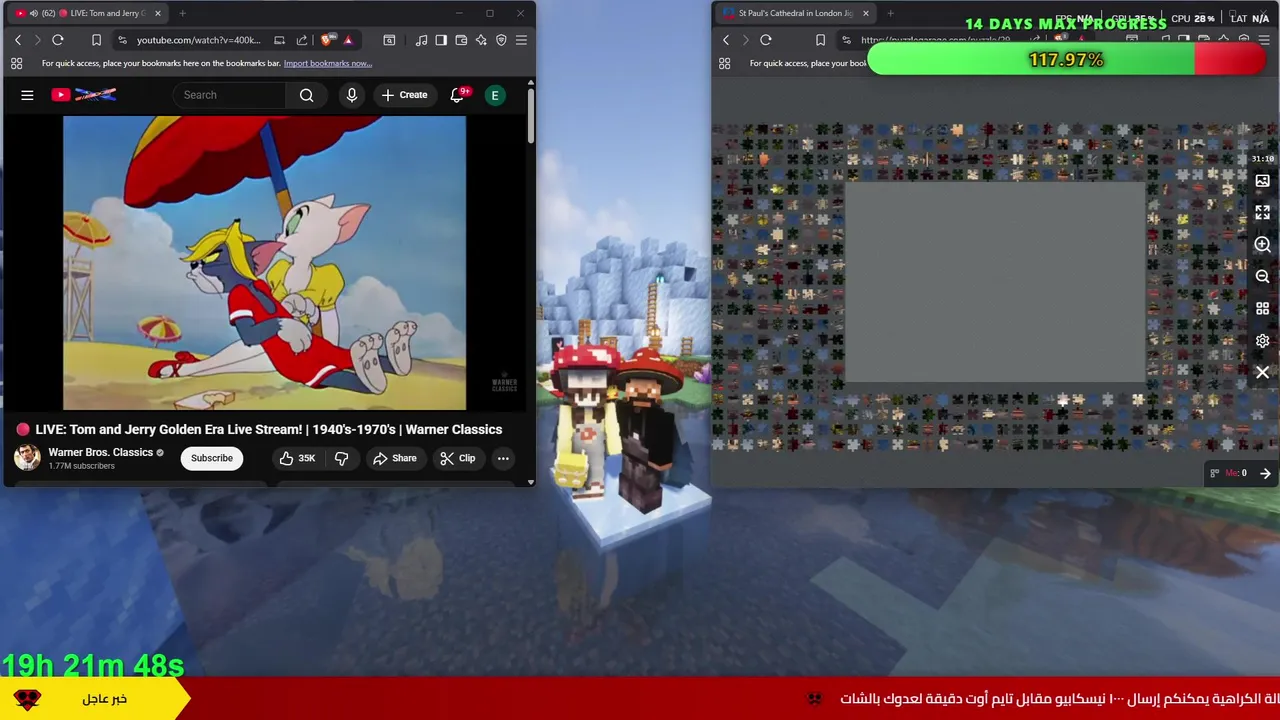
Task: Close the LIVE: Tom and Jerry tab
Action: pyautogui.click(x=157, y=13)
